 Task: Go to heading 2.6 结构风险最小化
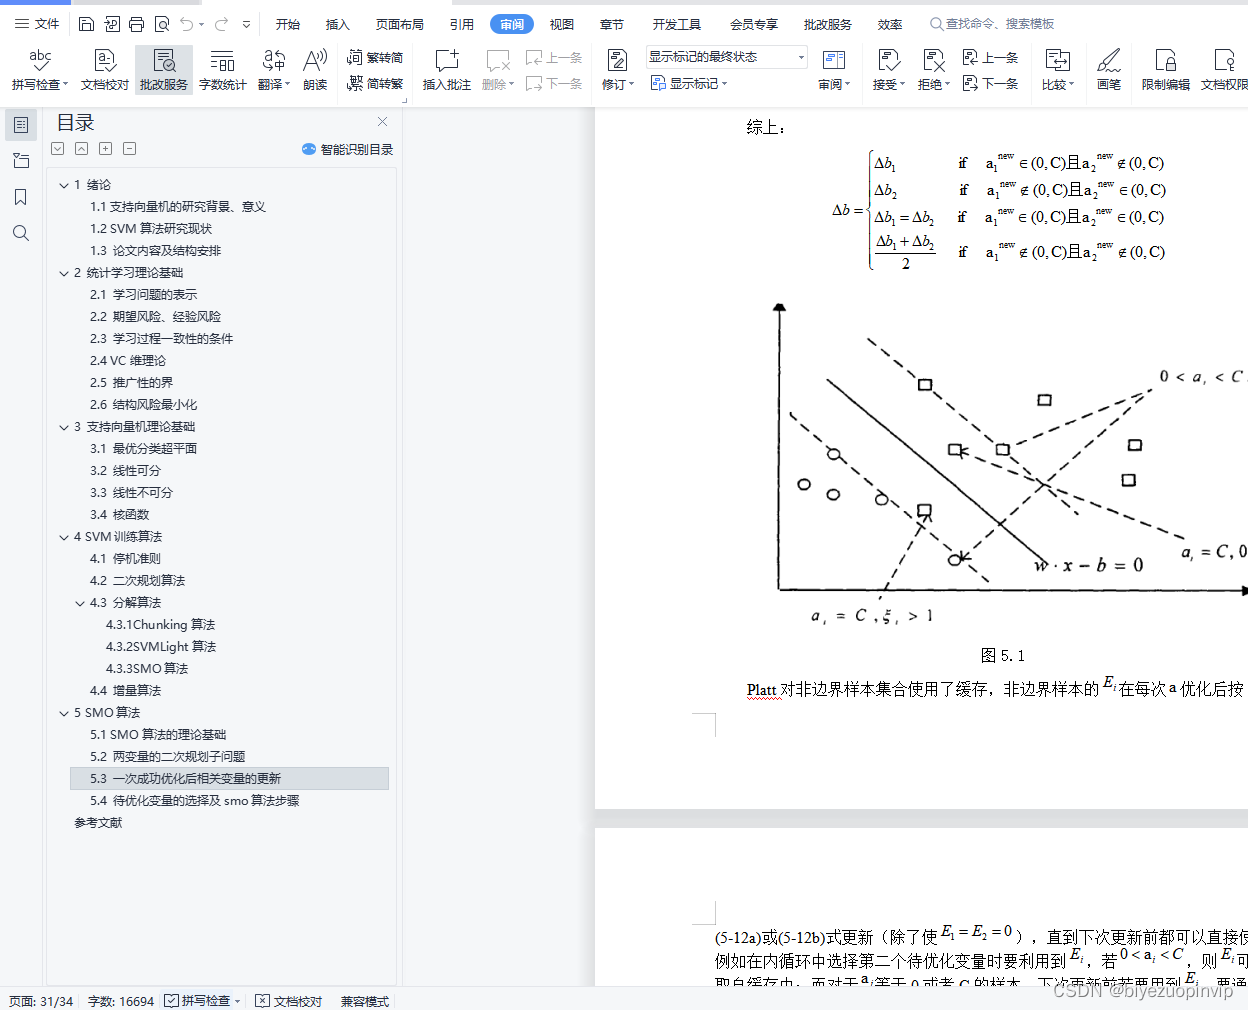(143, 405)
